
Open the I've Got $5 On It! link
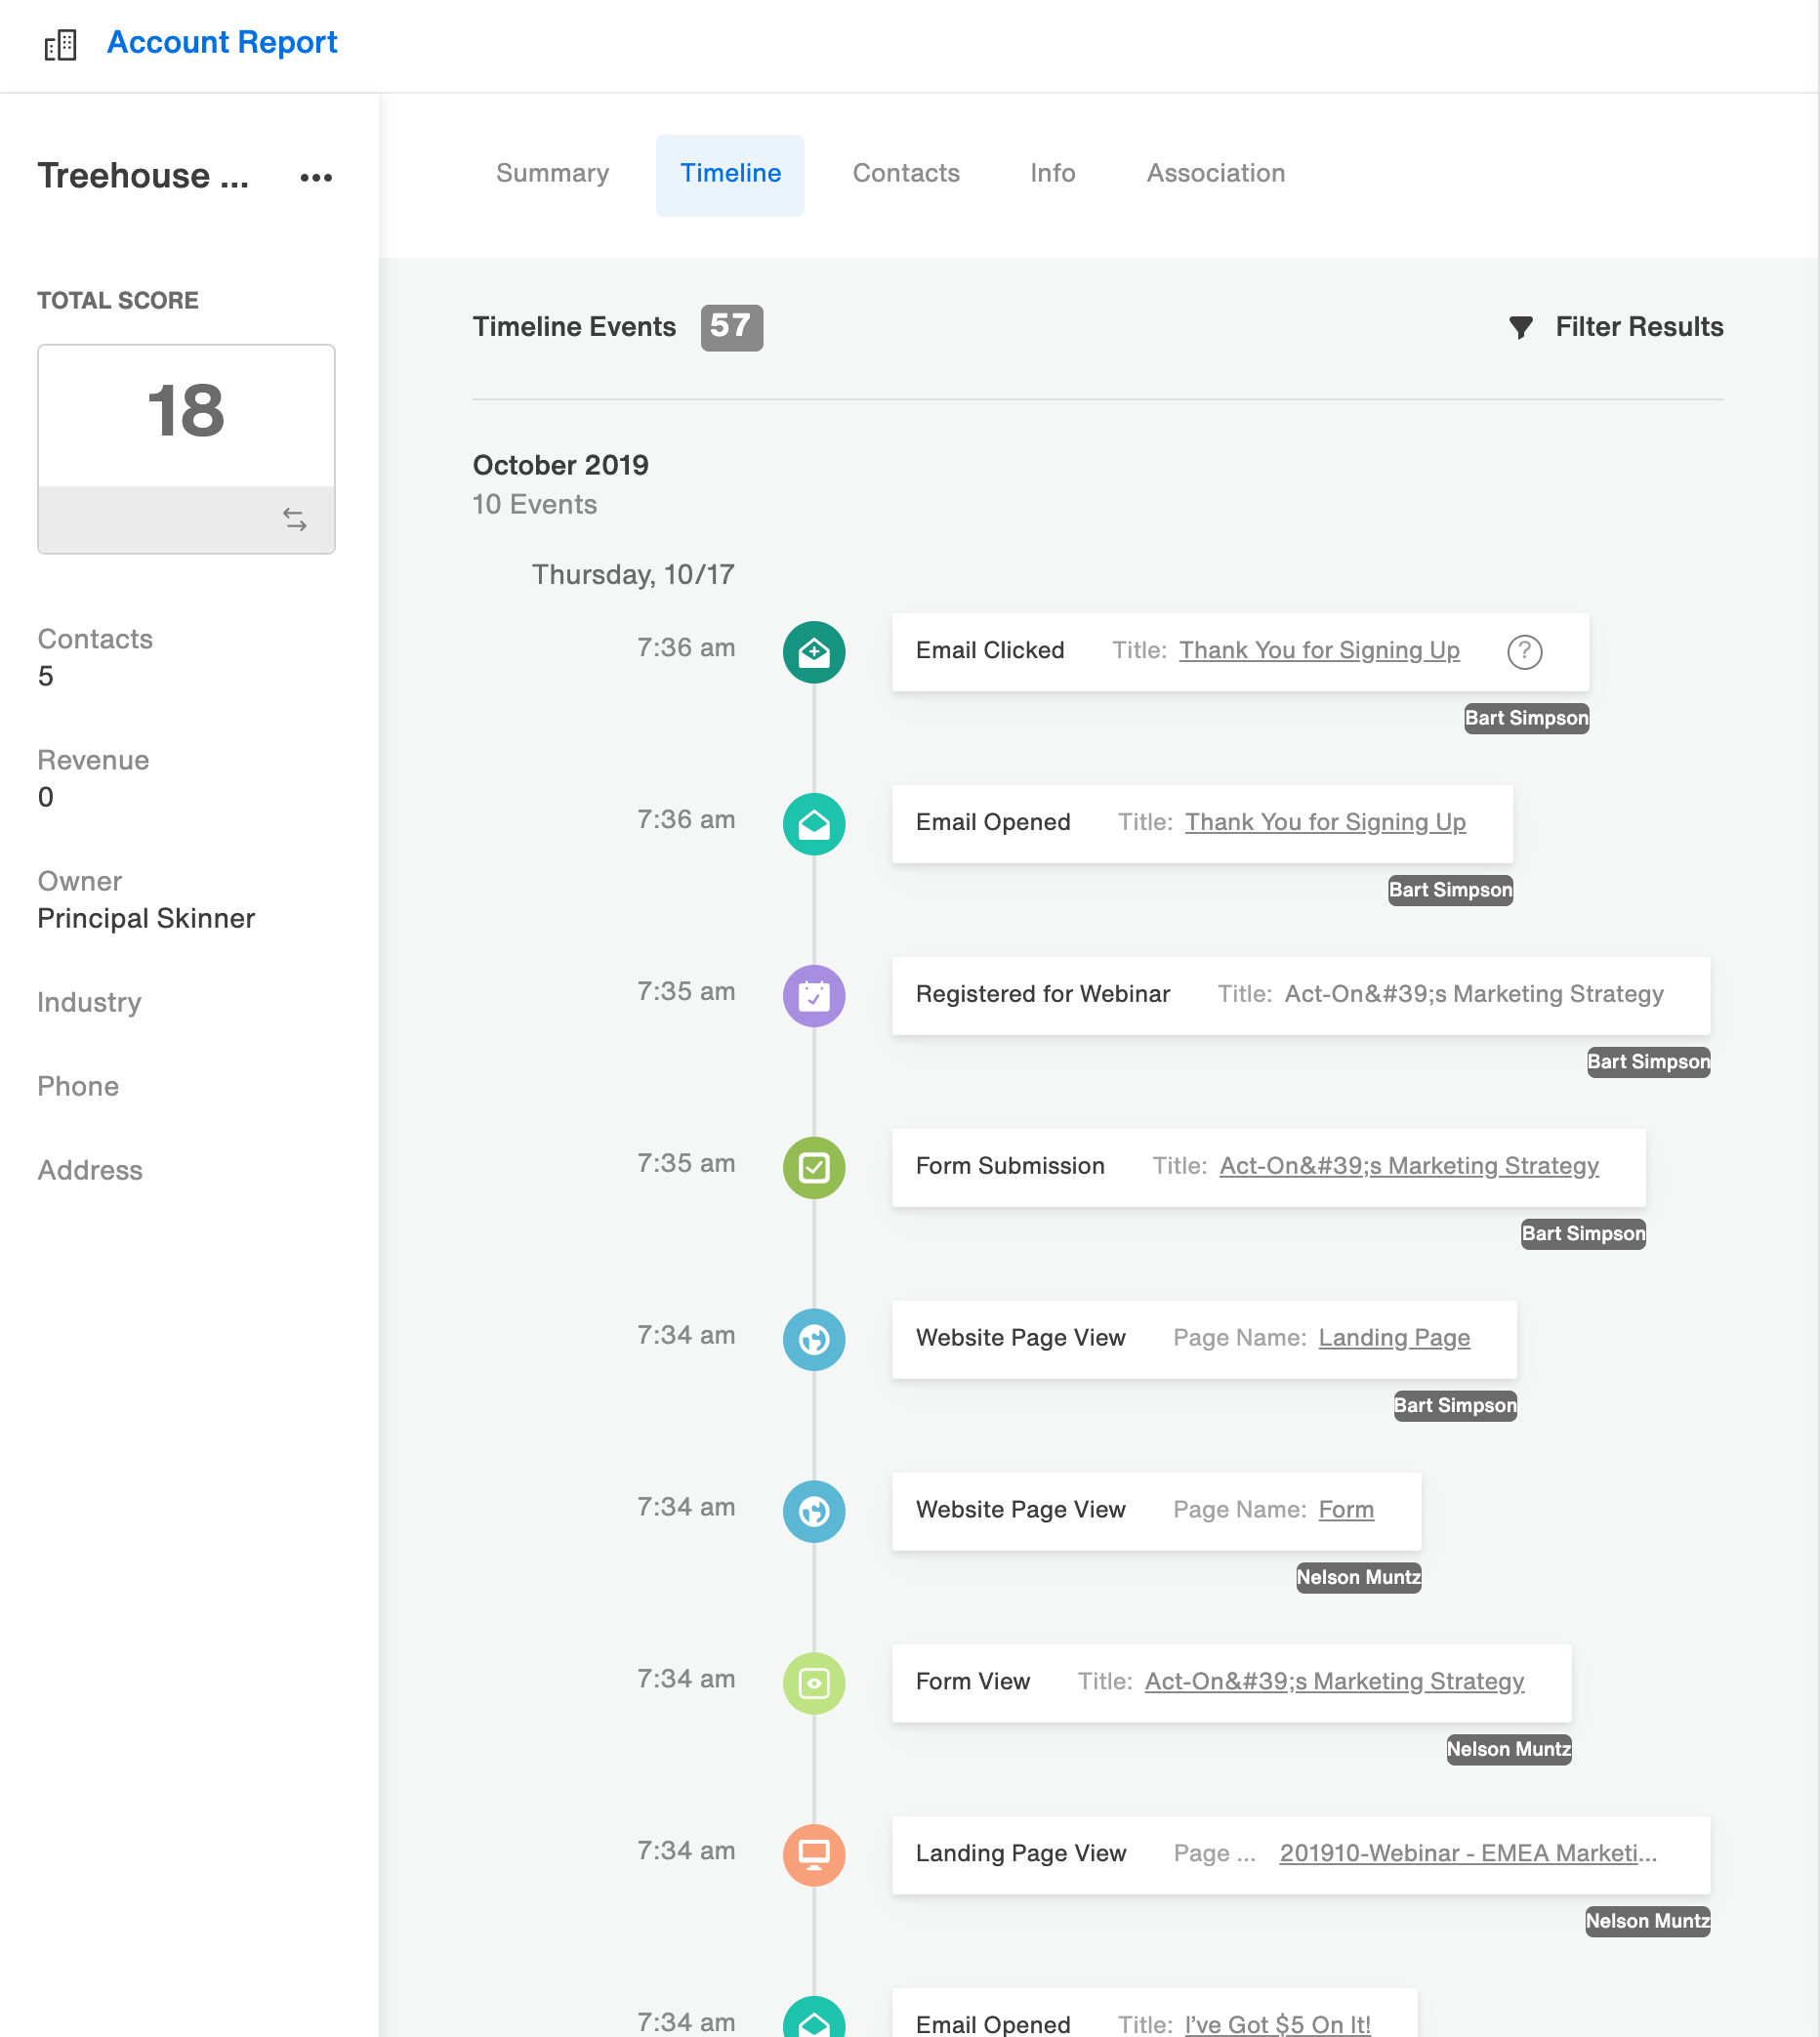point(1277,2024)
